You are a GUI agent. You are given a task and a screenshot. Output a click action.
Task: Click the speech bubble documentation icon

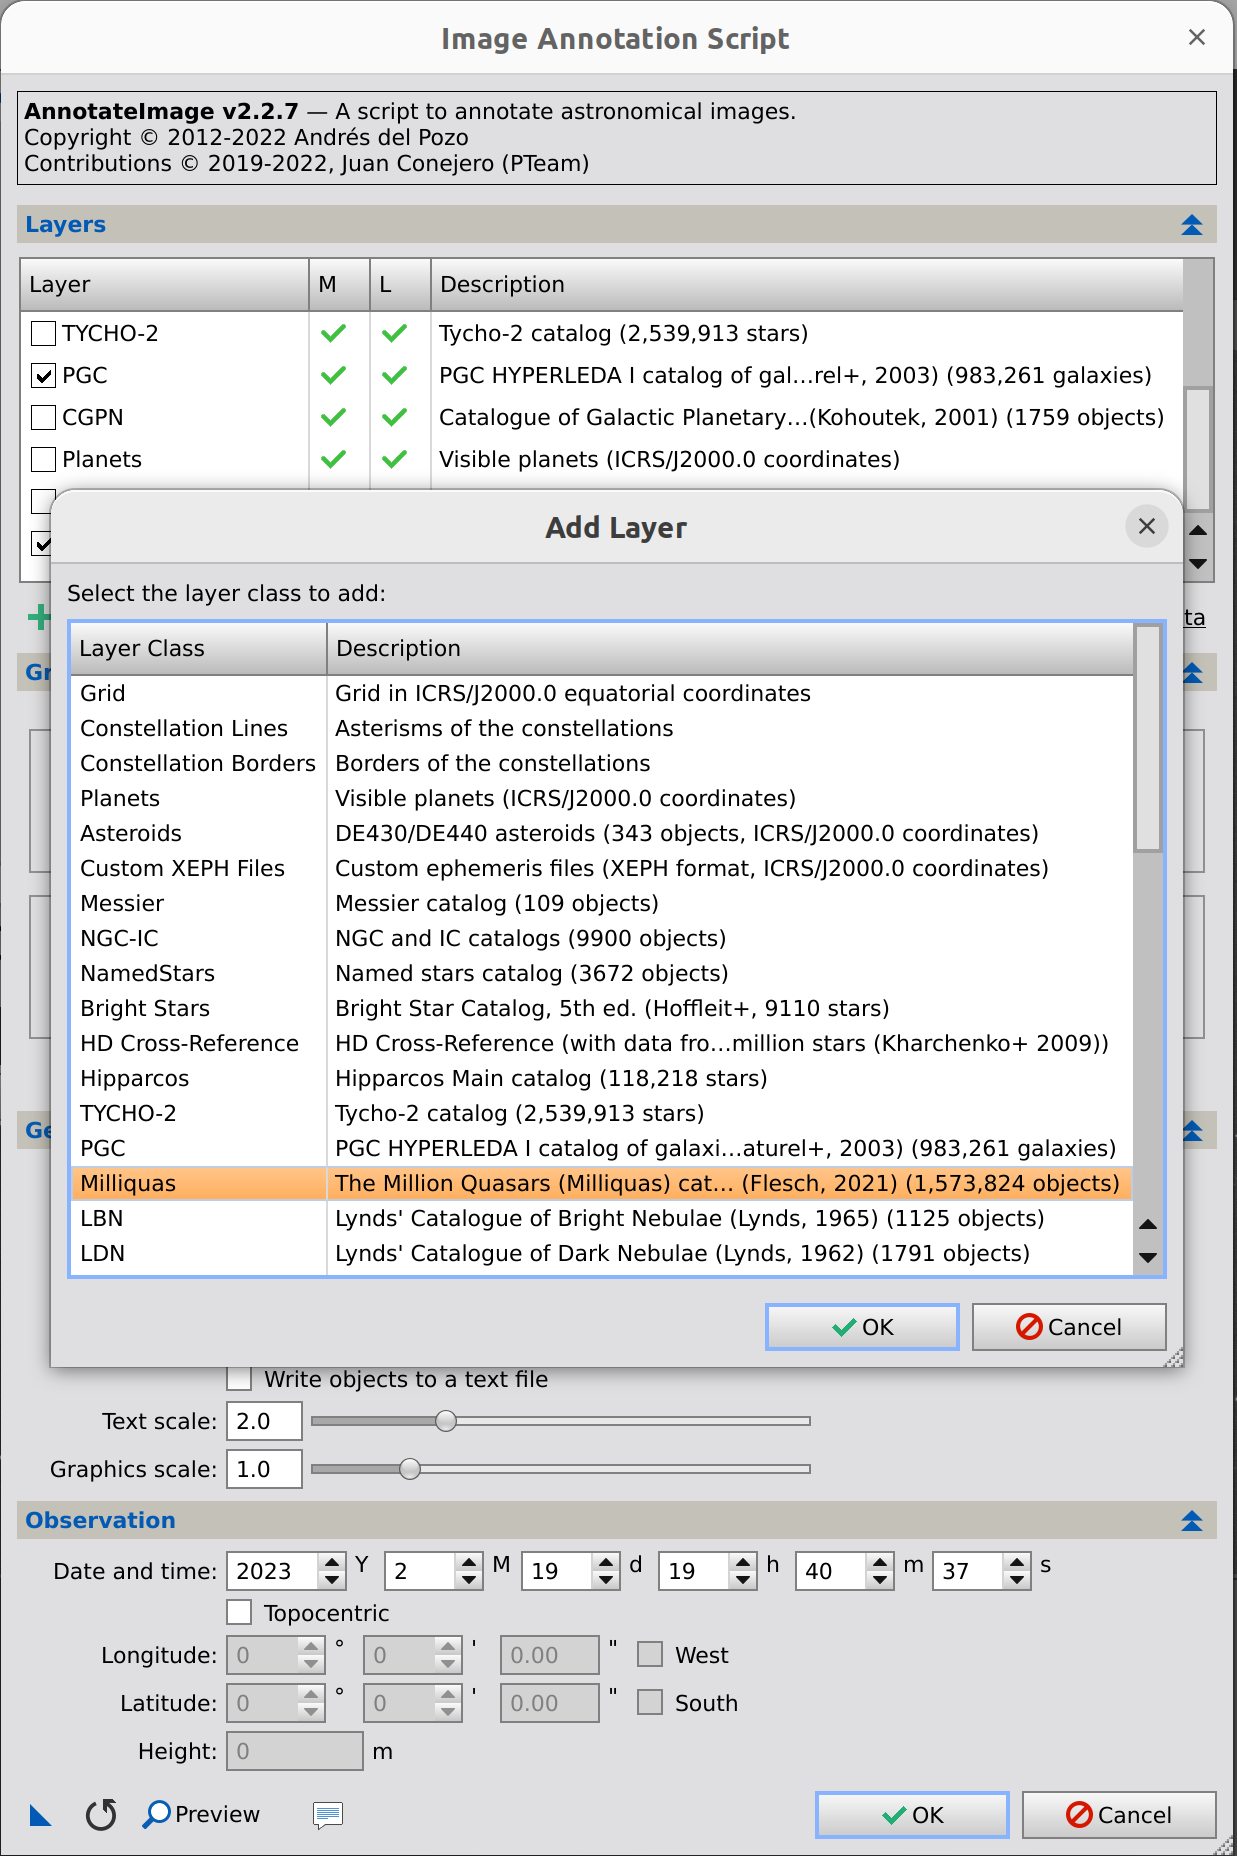click(327, 1815)
